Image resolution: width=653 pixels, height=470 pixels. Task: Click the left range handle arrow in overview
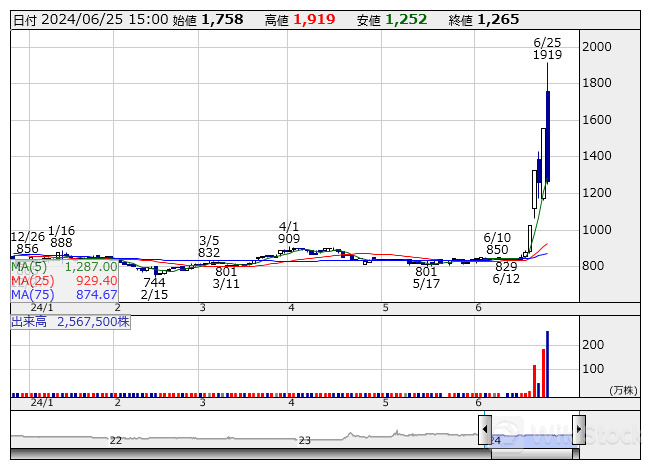tap(484, 431)
